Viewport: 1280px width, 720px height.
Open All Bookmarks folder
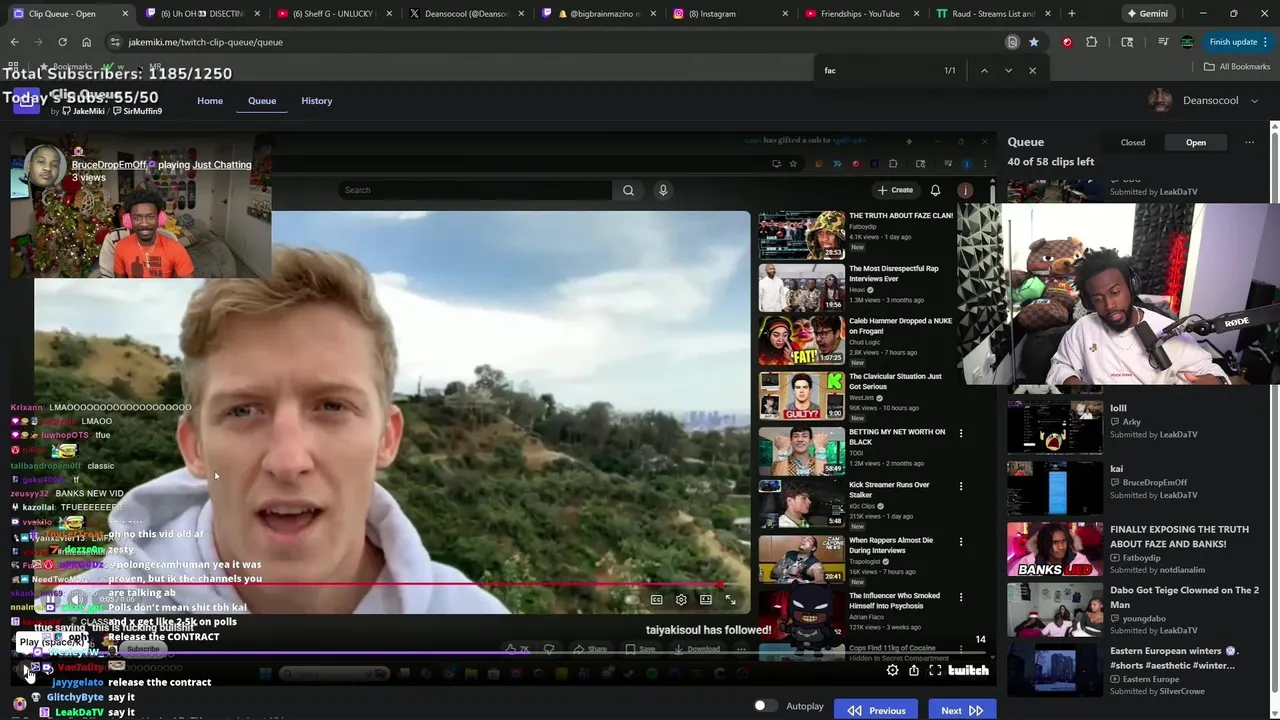coord(1237,66)
